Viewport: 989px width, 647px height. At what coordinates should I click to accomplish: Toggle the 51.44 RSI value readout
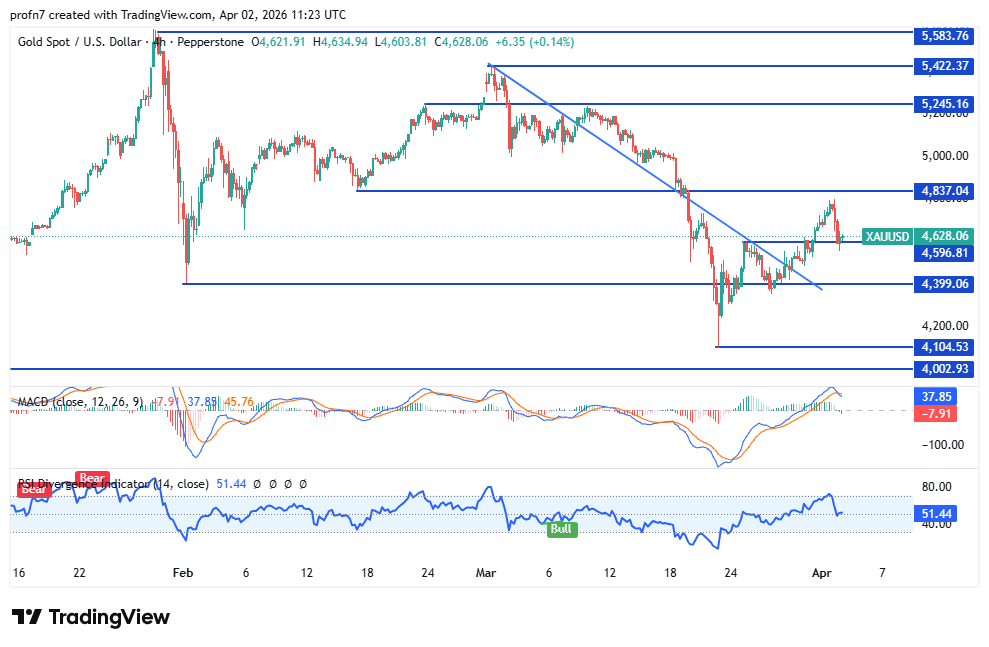[230, 483]
